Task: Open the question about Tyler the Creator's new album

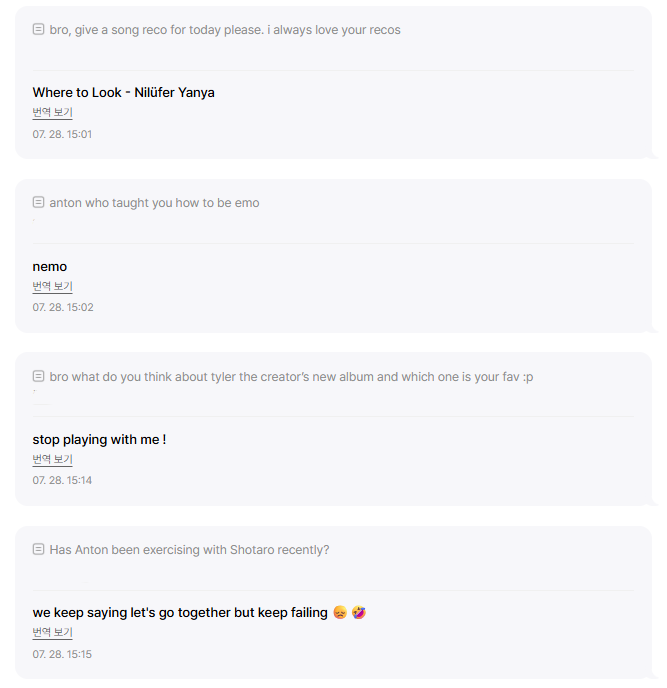Action: 291,377
